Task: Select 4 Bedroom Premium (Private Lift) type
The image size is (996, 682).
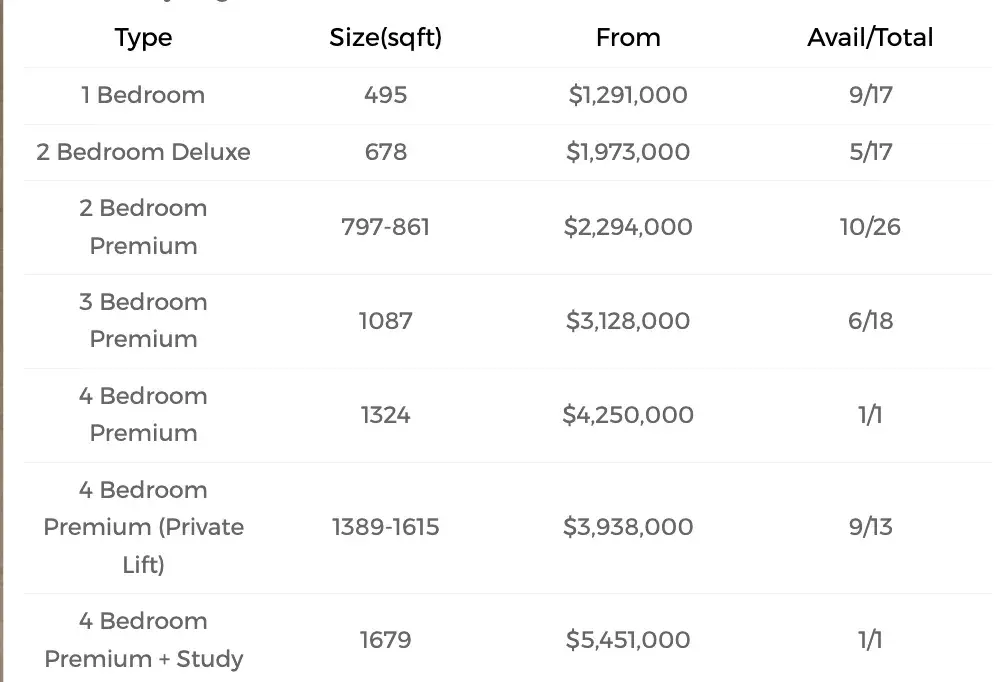Action: 143,527
